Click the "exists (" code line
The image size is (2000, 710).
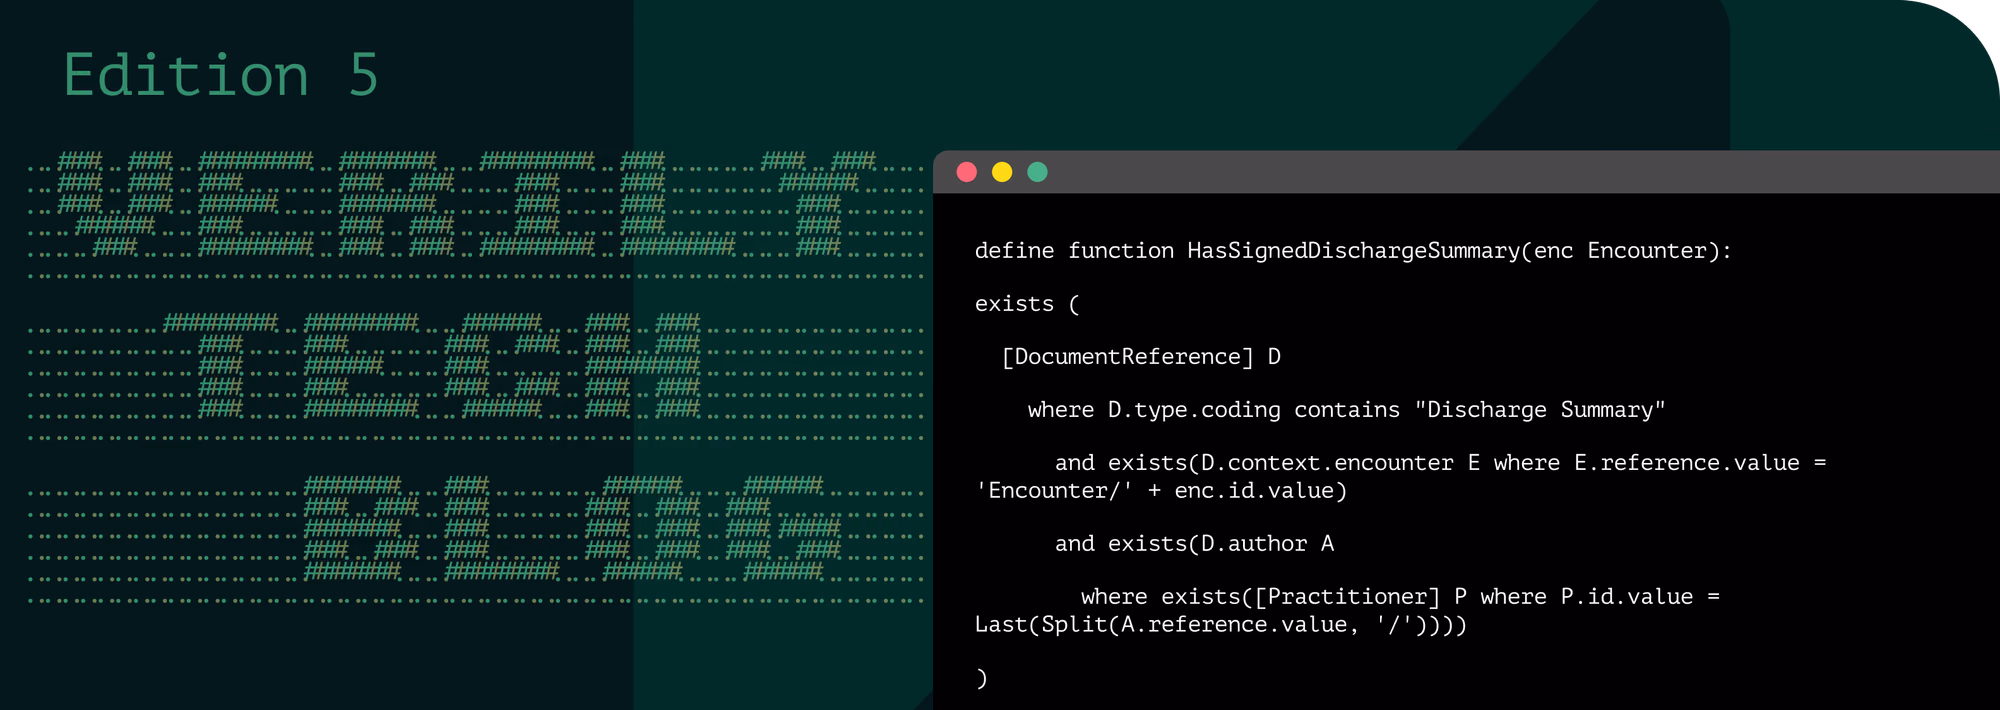1027,304
